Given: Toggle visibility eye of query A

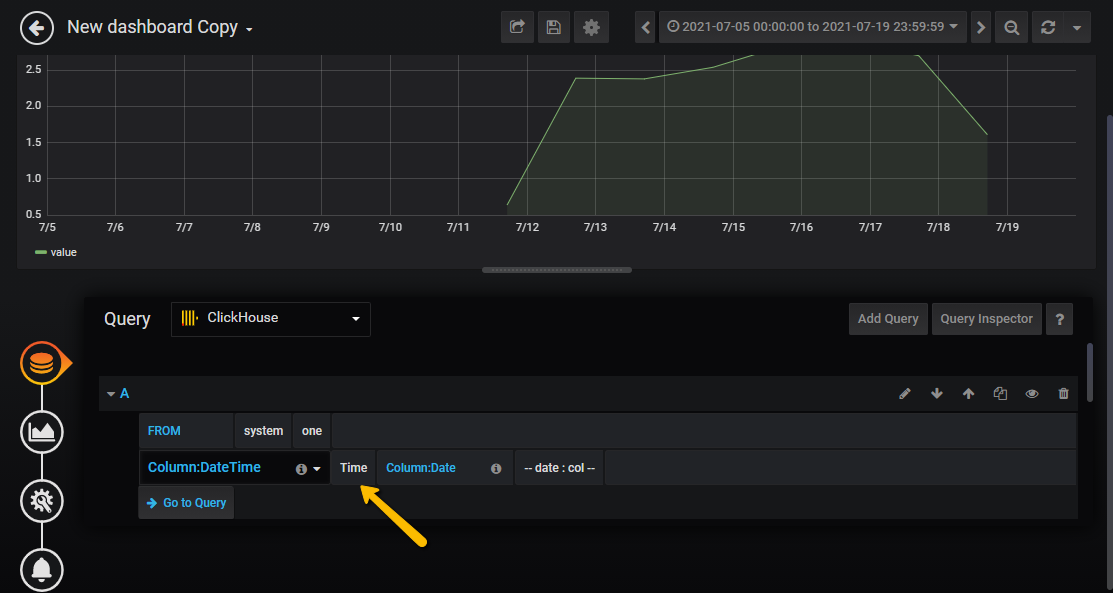Looking at the screenshot, I should [x=1032, y=393].
